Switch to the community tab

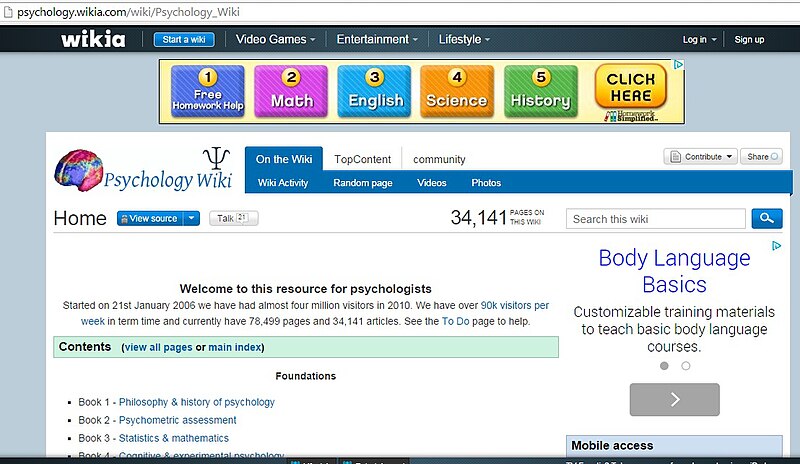(439, 159)
